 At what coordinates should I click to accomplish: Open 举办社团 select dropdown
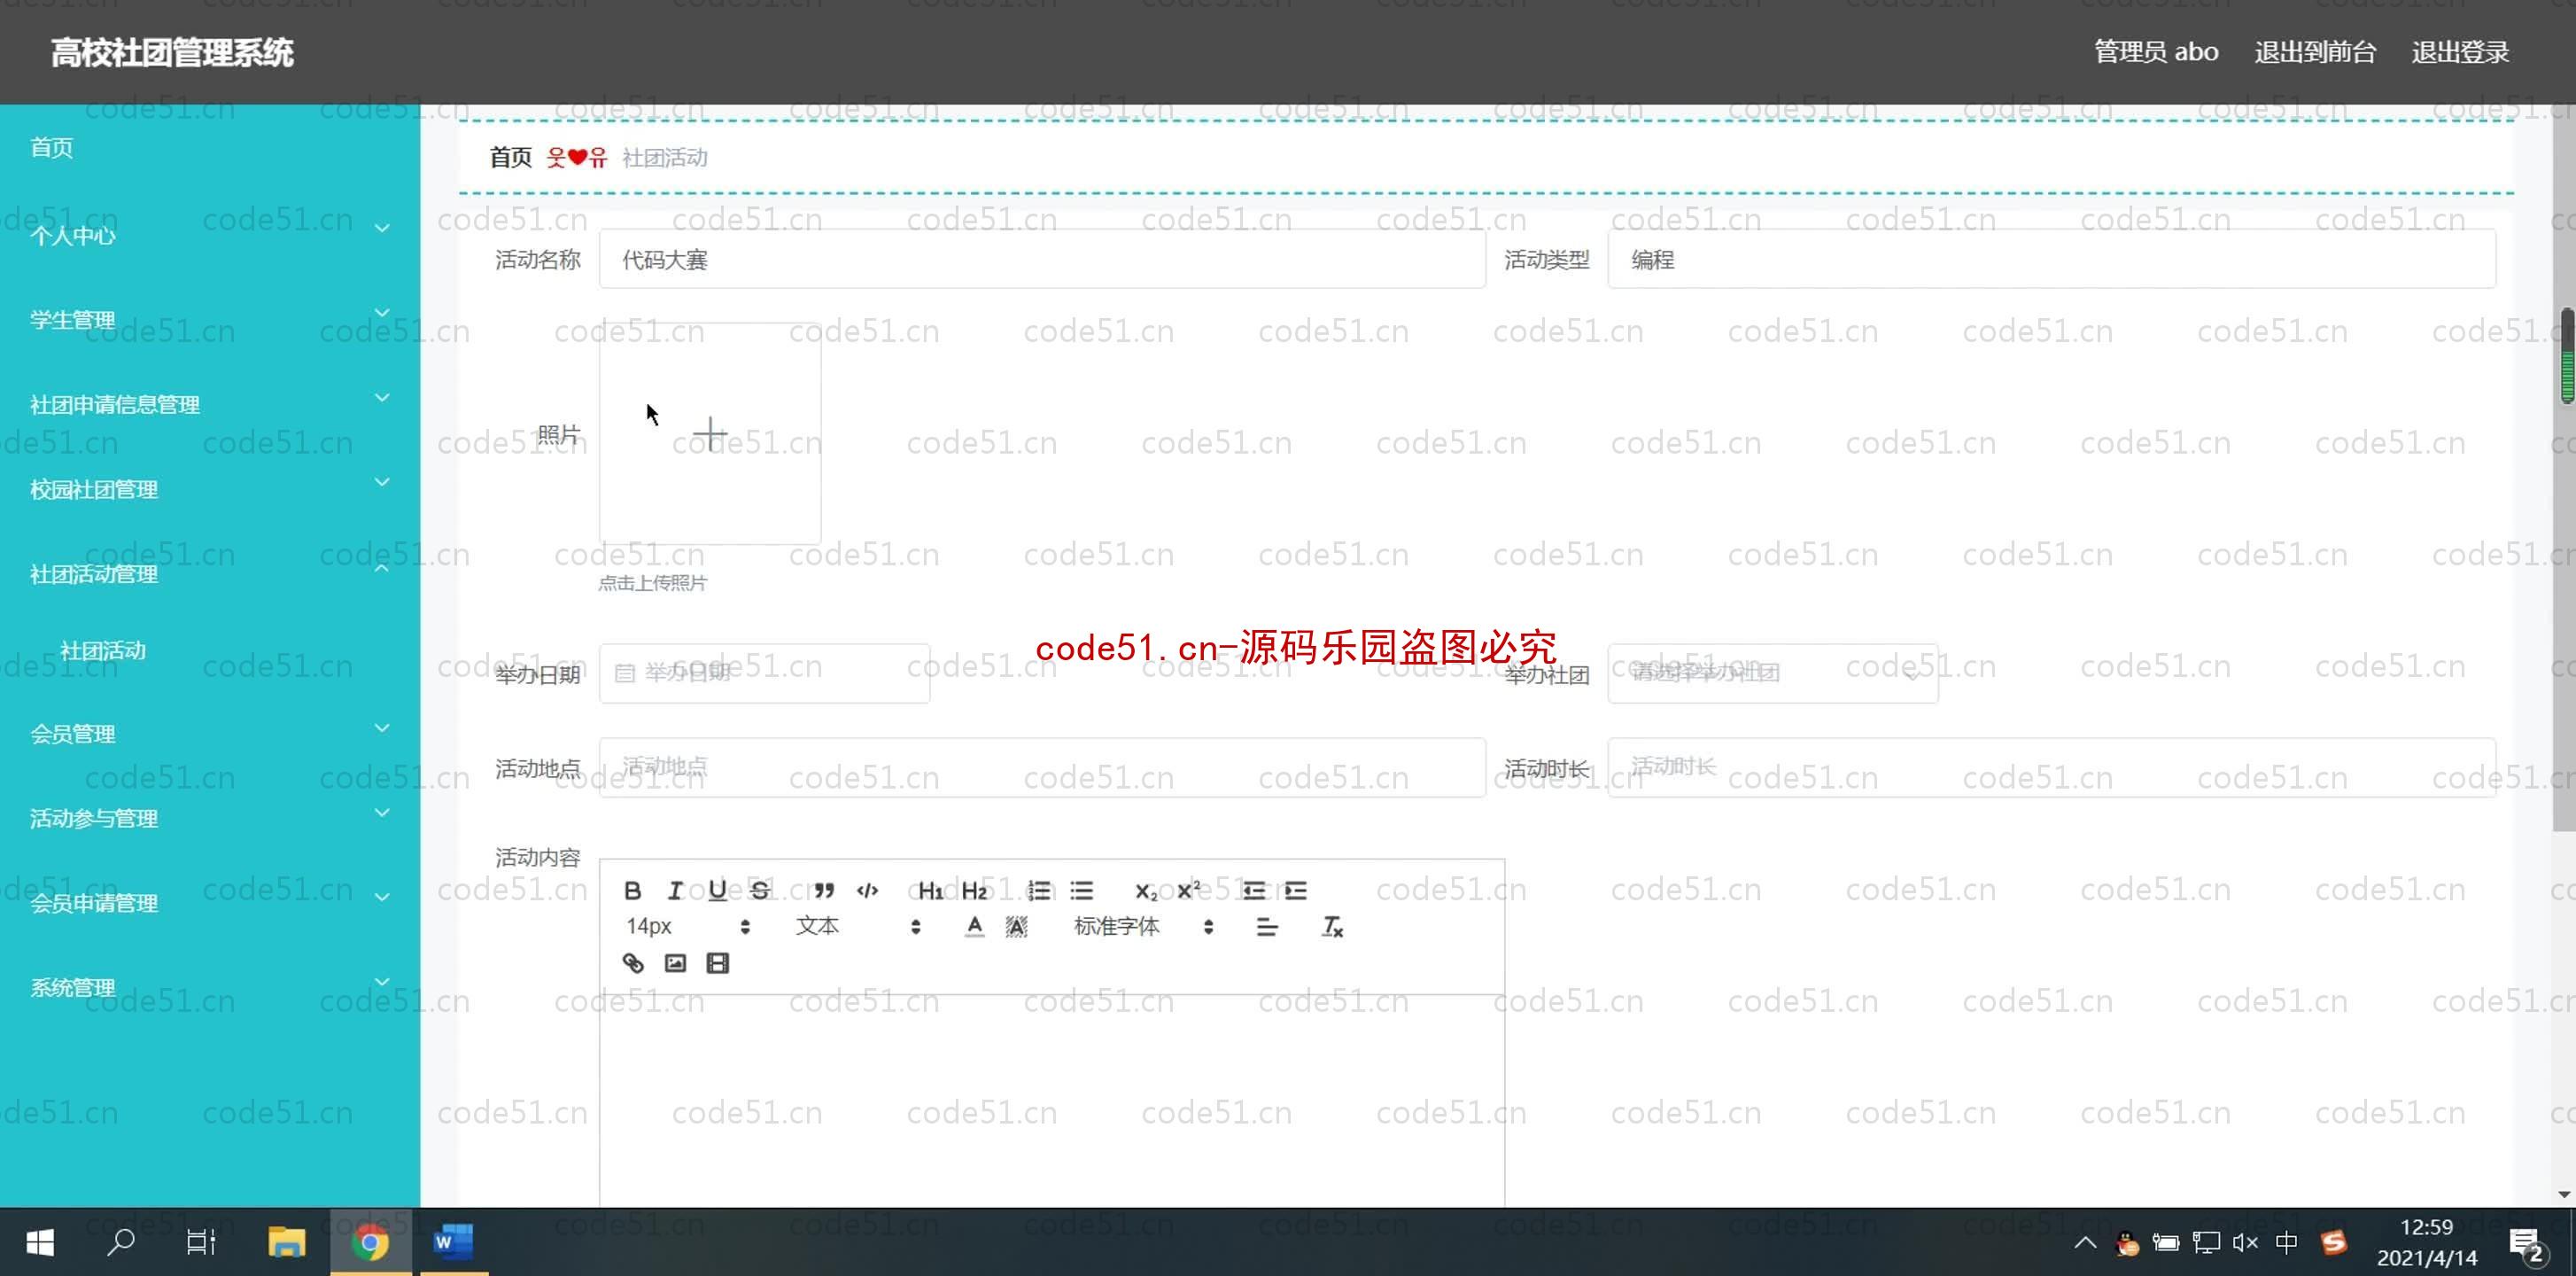click(1772, 673)
